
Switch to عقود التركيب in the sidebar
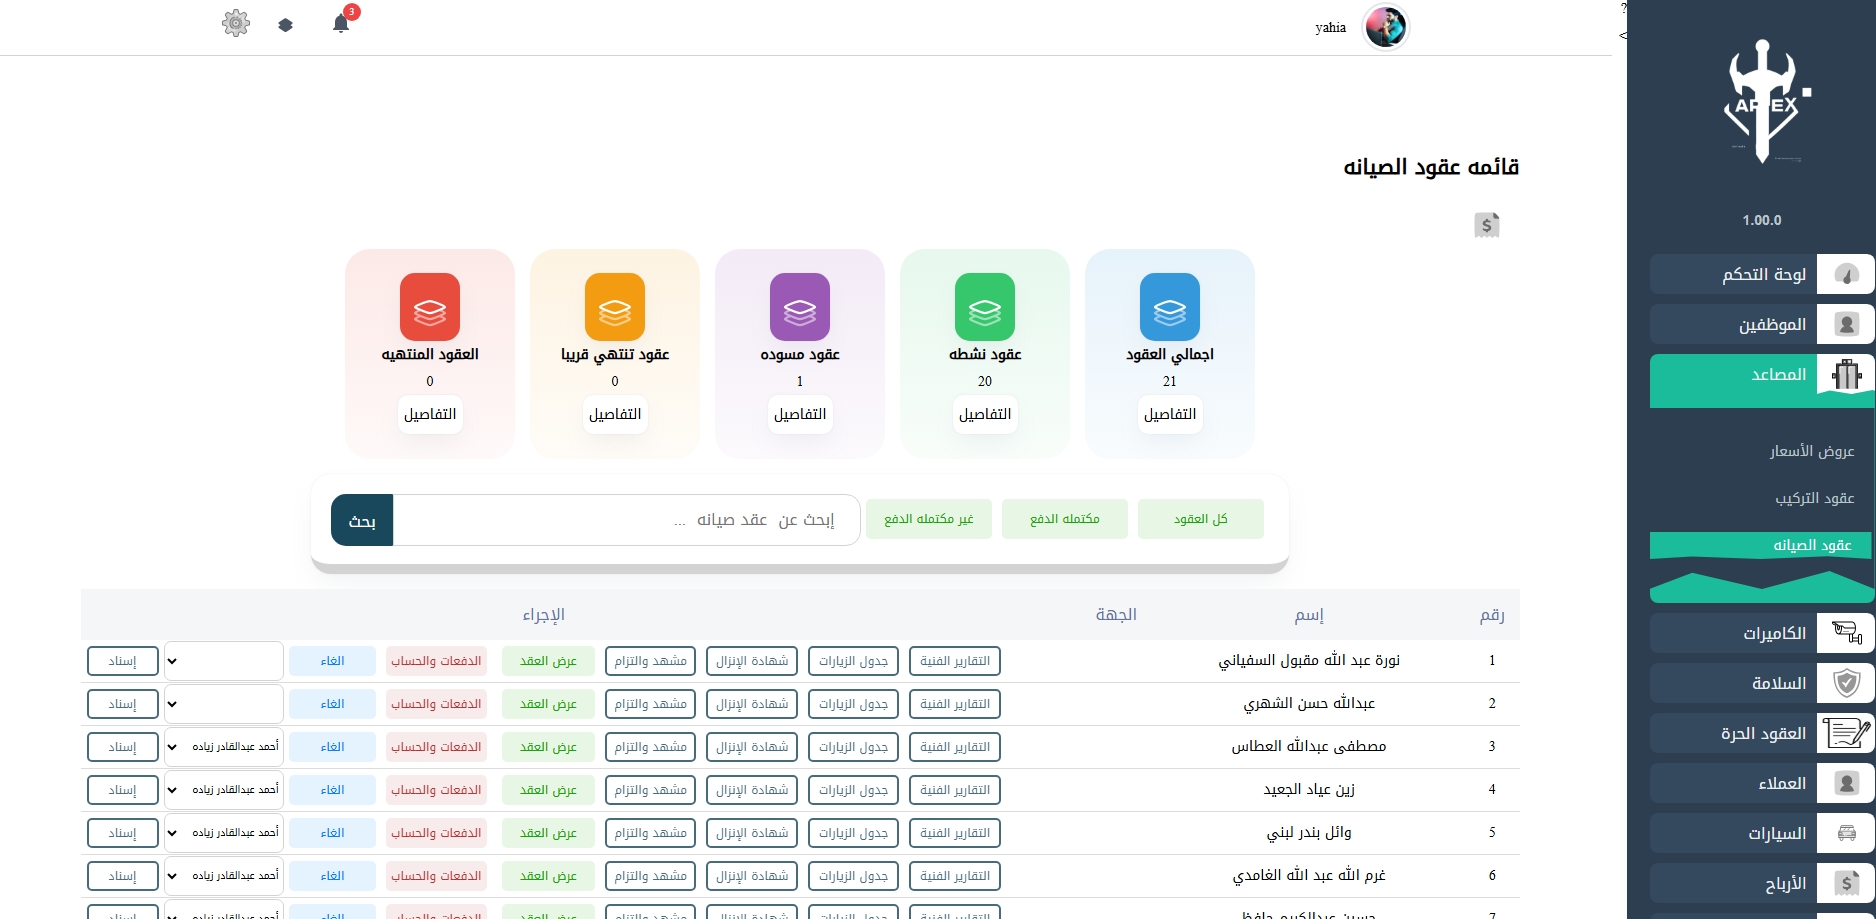click(1815, 498)
